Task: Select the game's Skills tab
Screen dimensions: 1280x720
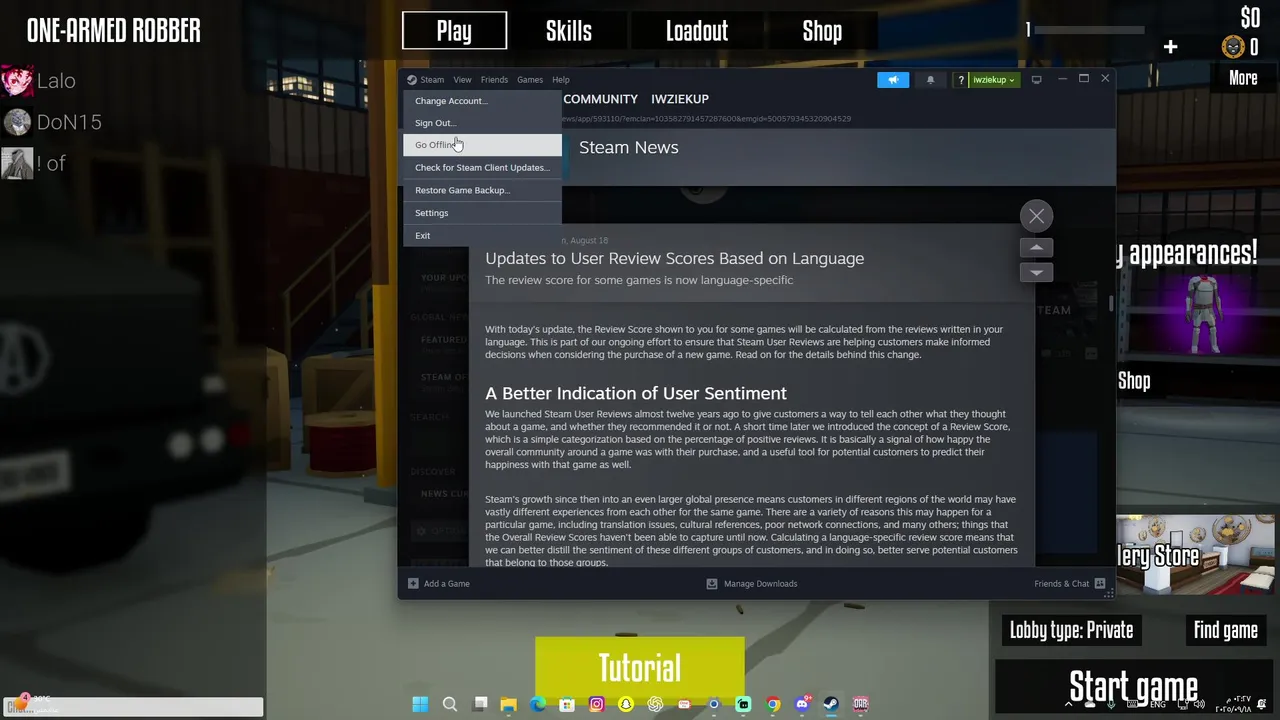Action: coord(569,31)
